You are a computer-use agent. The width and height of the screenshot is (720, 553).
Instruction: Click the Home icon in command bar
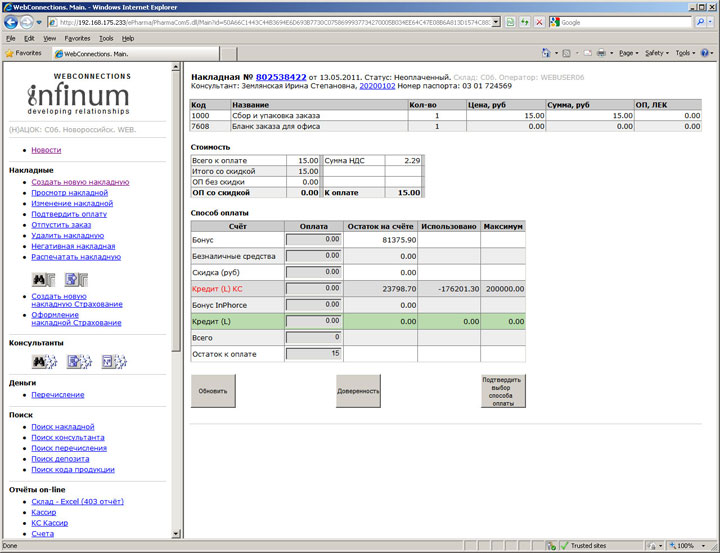pos(546,53)
